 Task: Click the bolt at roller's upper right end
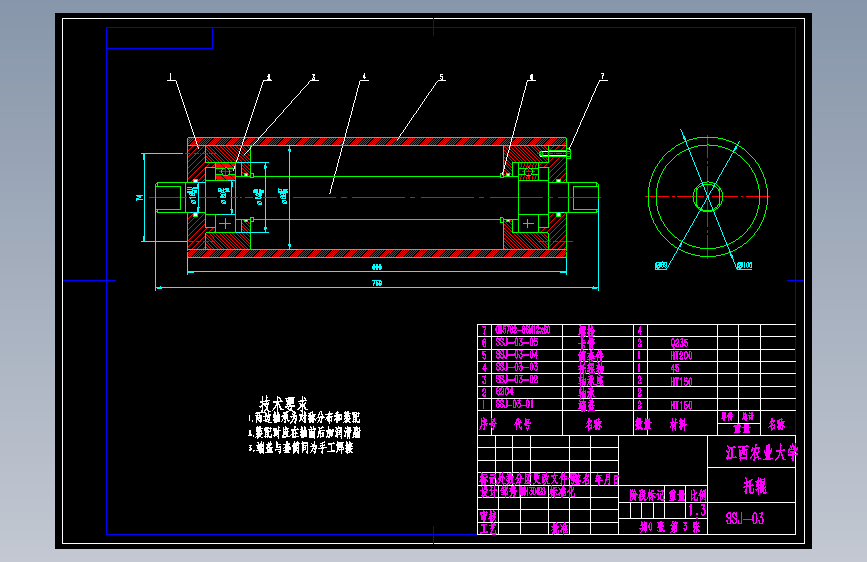(x=555, y=154)
